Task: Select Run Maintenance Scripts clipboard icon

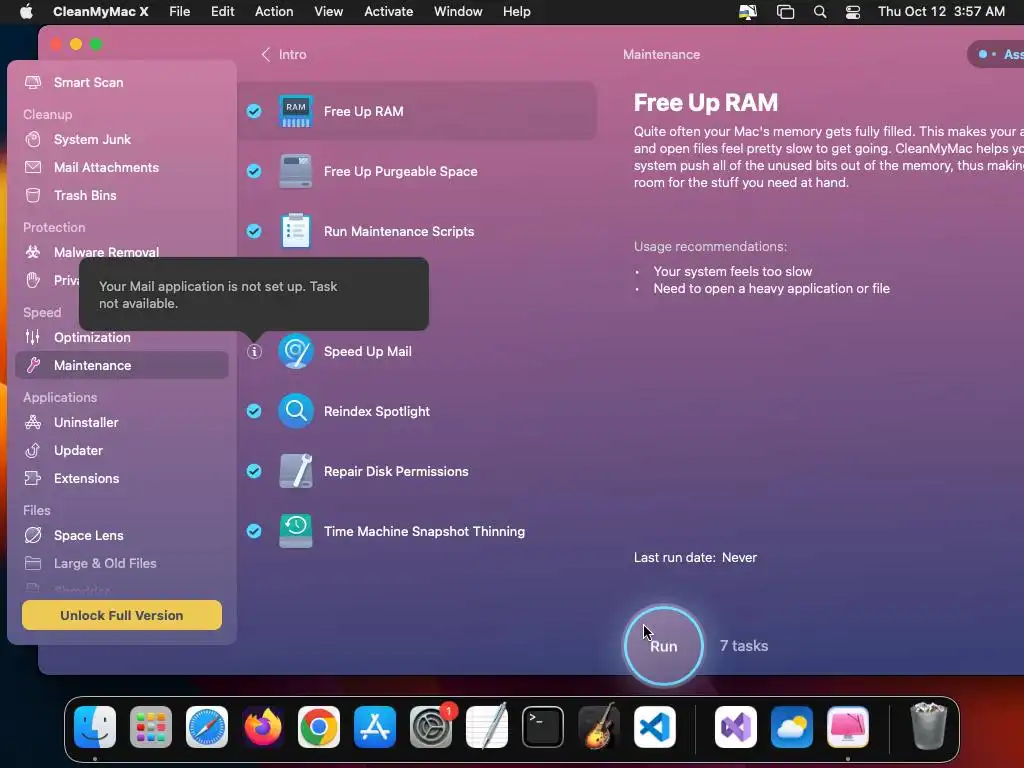Action: point(296,231)
